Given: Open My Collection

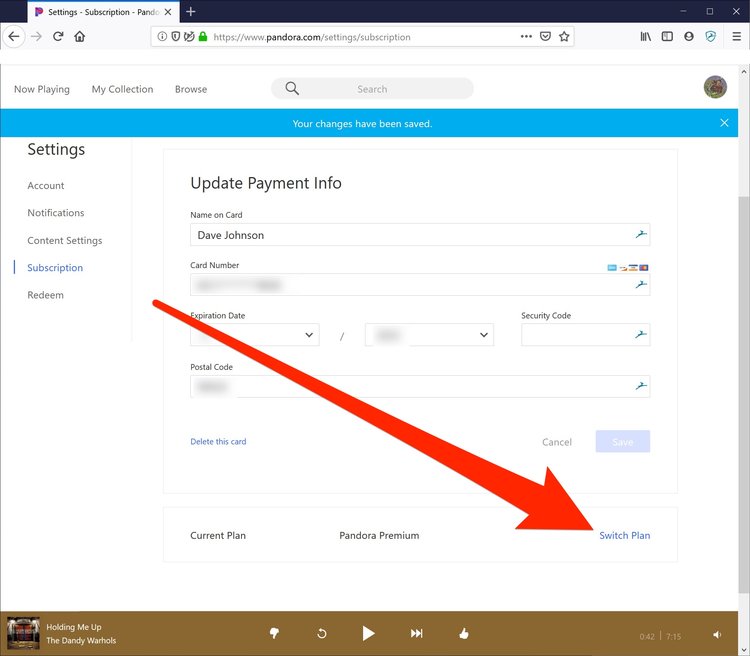Looking at the screenshot, I should 122,89.
